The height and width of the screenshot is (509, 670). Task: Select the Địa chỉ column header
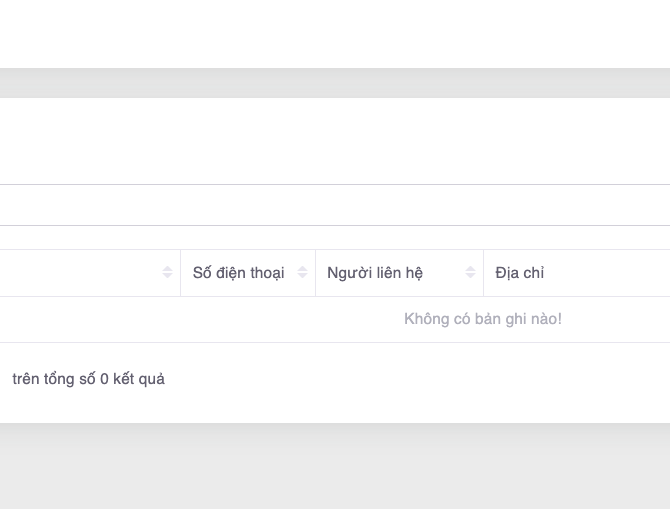coord(520,273)
